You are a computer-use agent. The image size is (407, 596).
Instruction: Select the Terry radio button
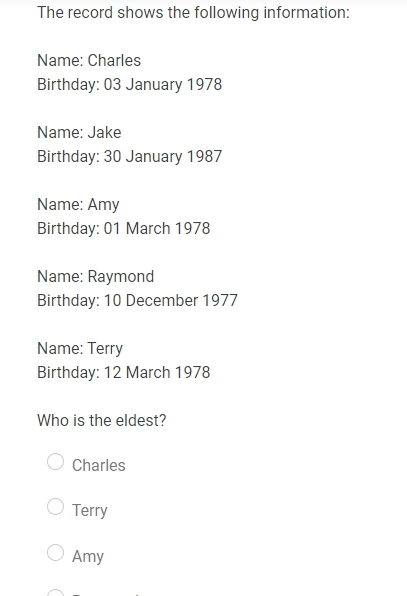pos(55,507)
